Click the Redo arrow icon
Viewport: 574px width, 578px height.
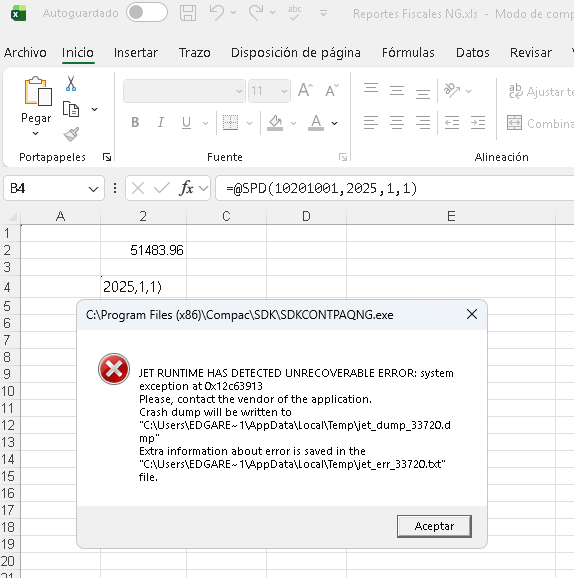pos(256,13)
